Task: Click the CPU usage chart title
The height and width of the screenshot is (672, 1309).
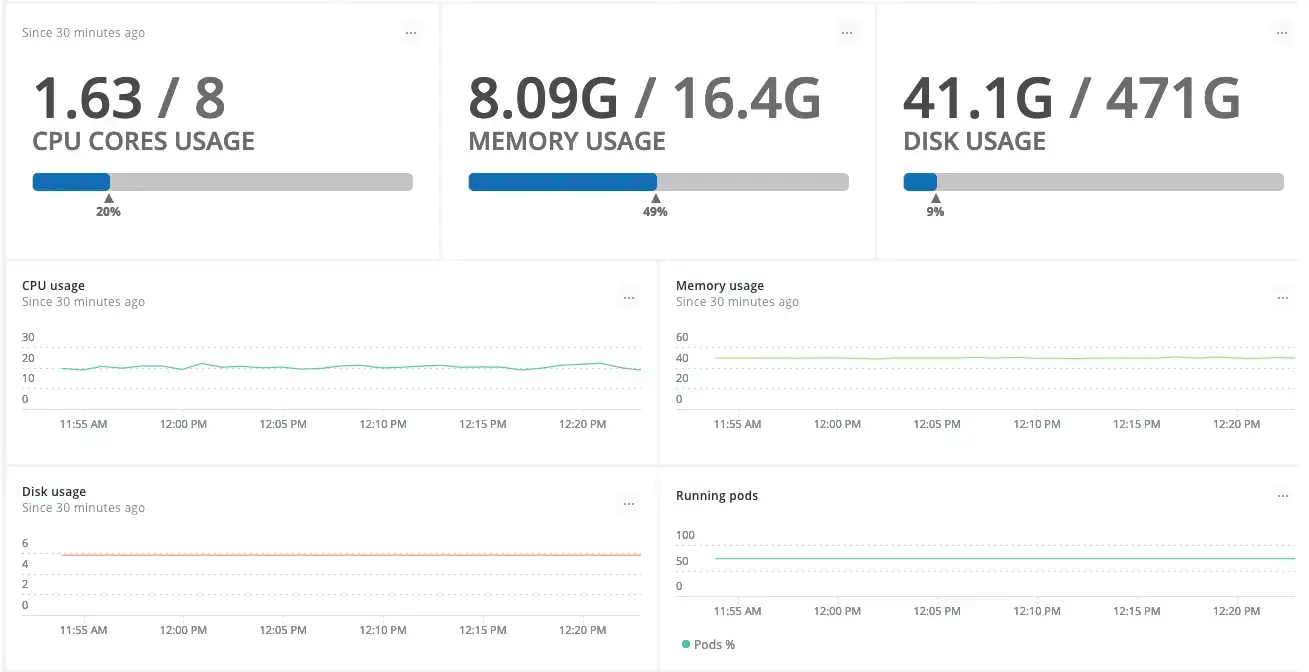Action: click(53, 286)
